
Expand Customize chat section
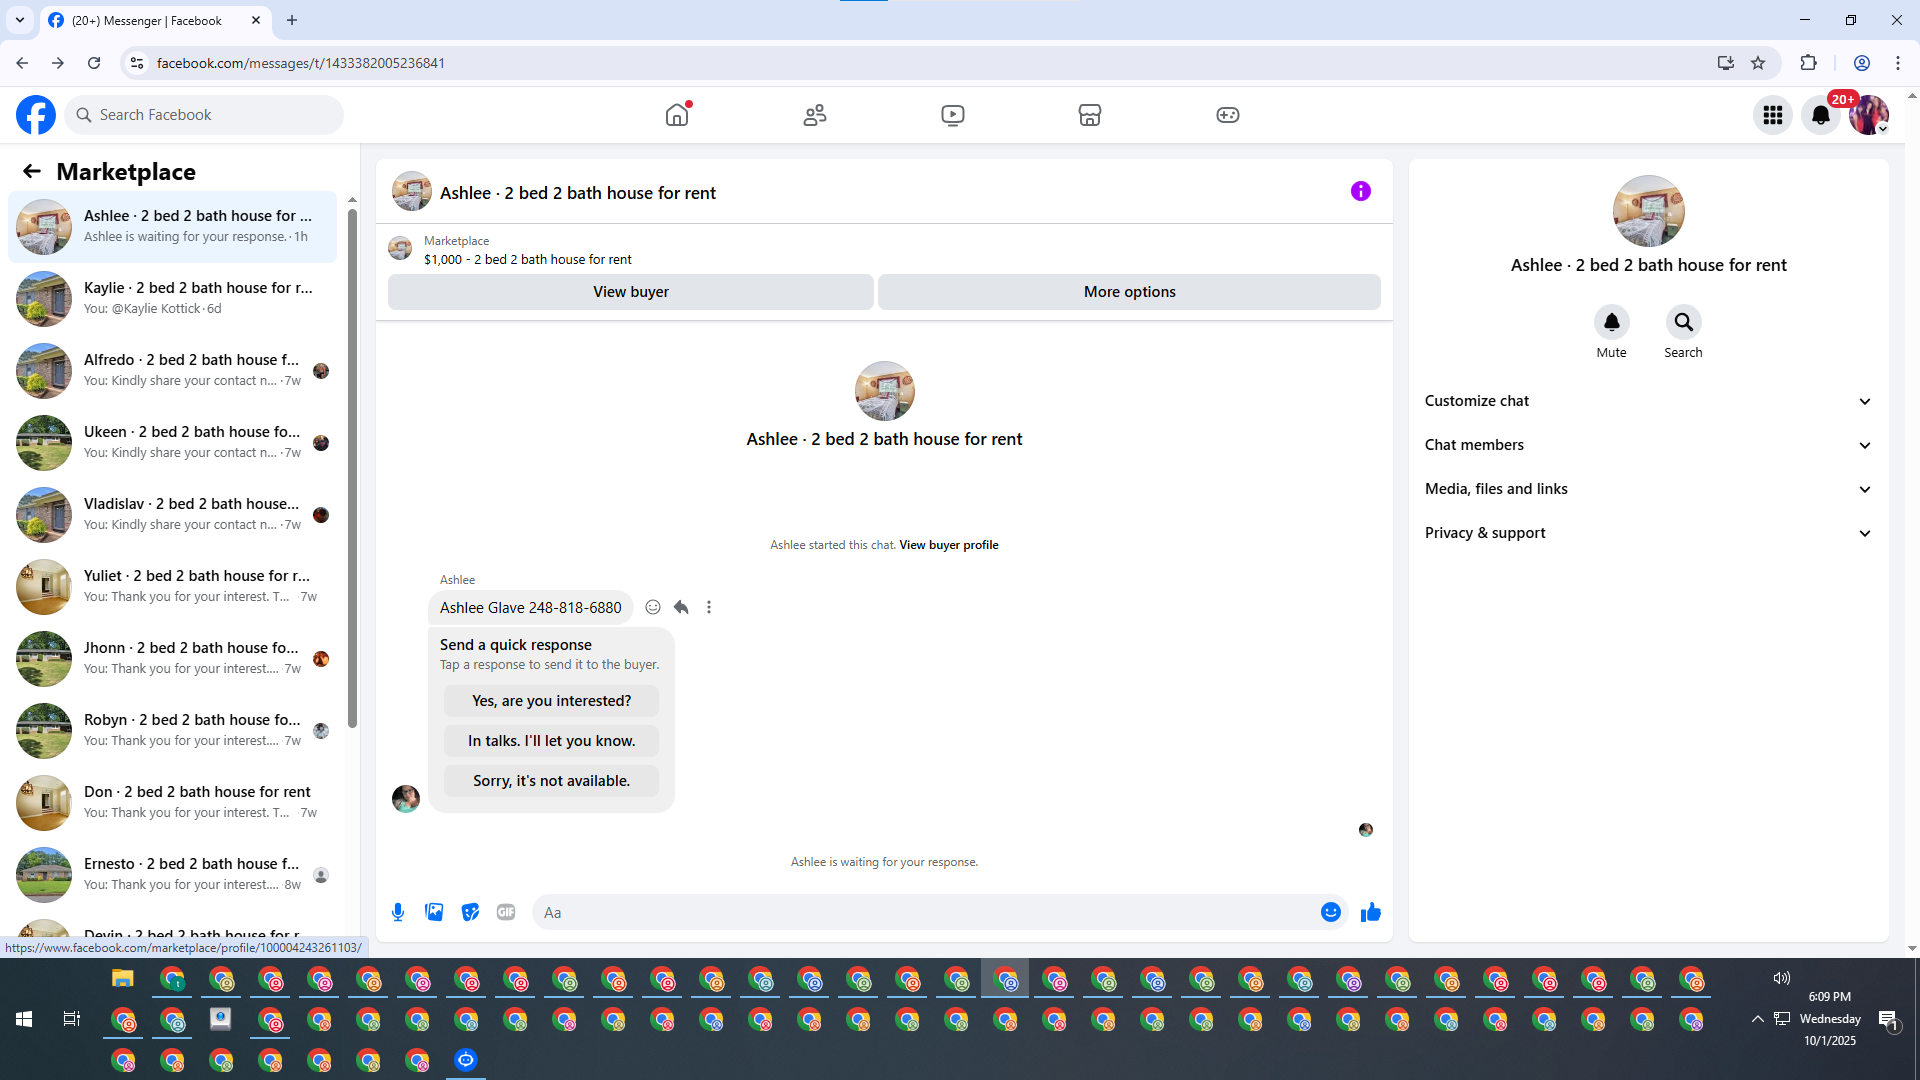[1649, 401]
